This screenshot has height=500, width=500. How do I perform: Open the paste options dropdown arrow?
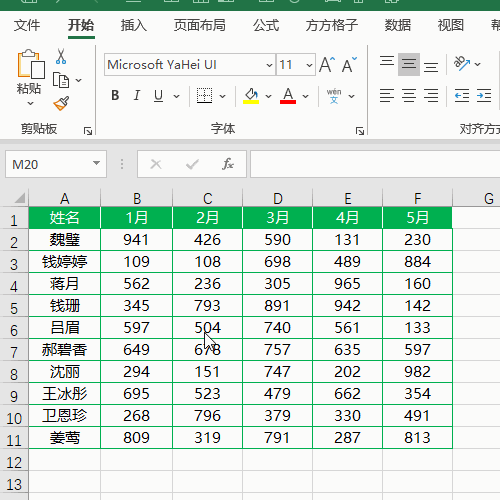[x=30, y=103]
